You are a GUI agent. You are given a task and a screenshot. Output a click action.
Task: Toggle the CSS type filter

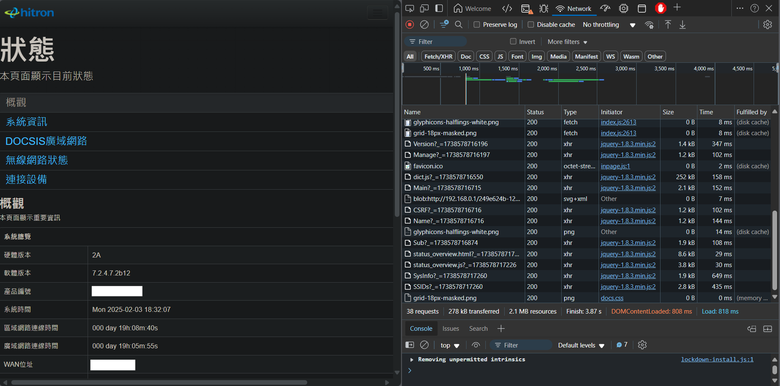coord(484,57)
